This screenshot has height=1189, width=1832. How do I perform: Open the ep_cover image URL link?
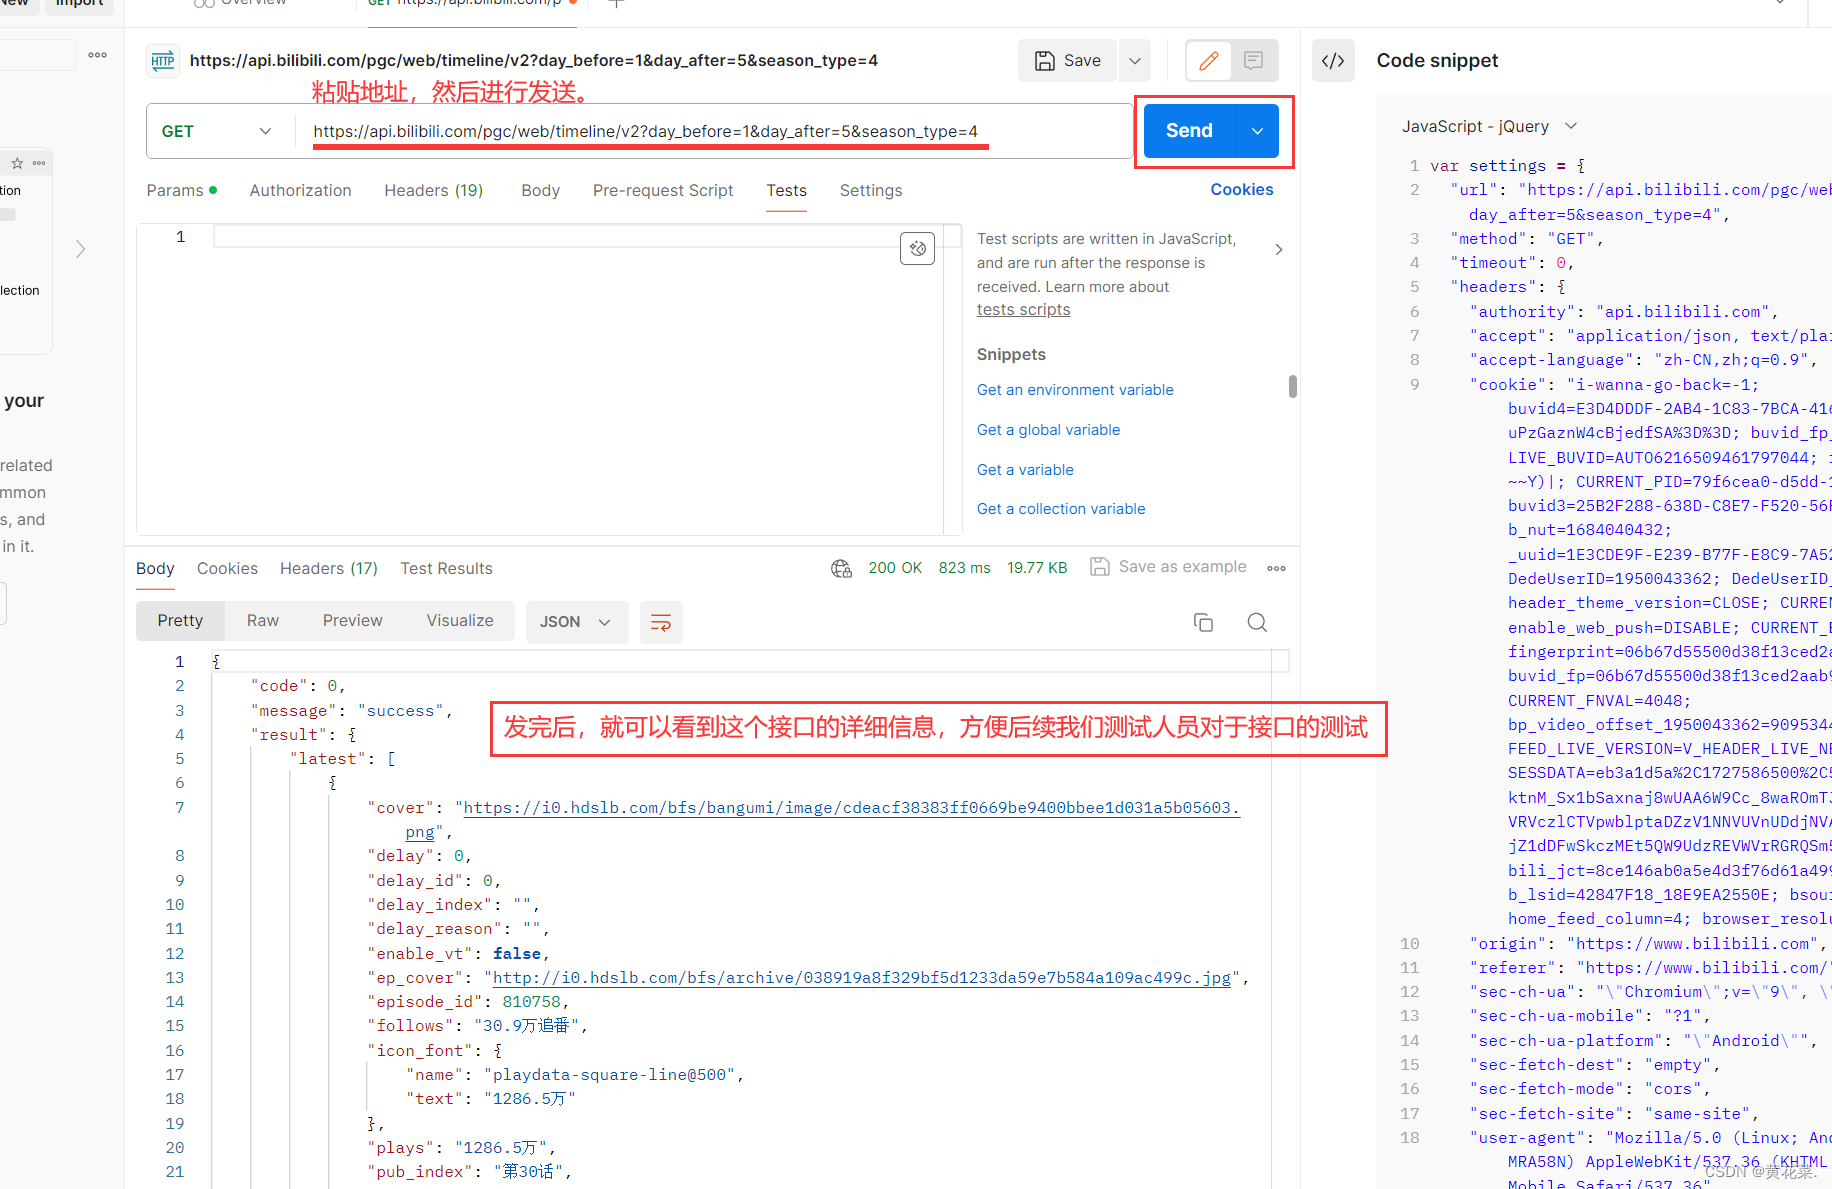tap(861, 978)
